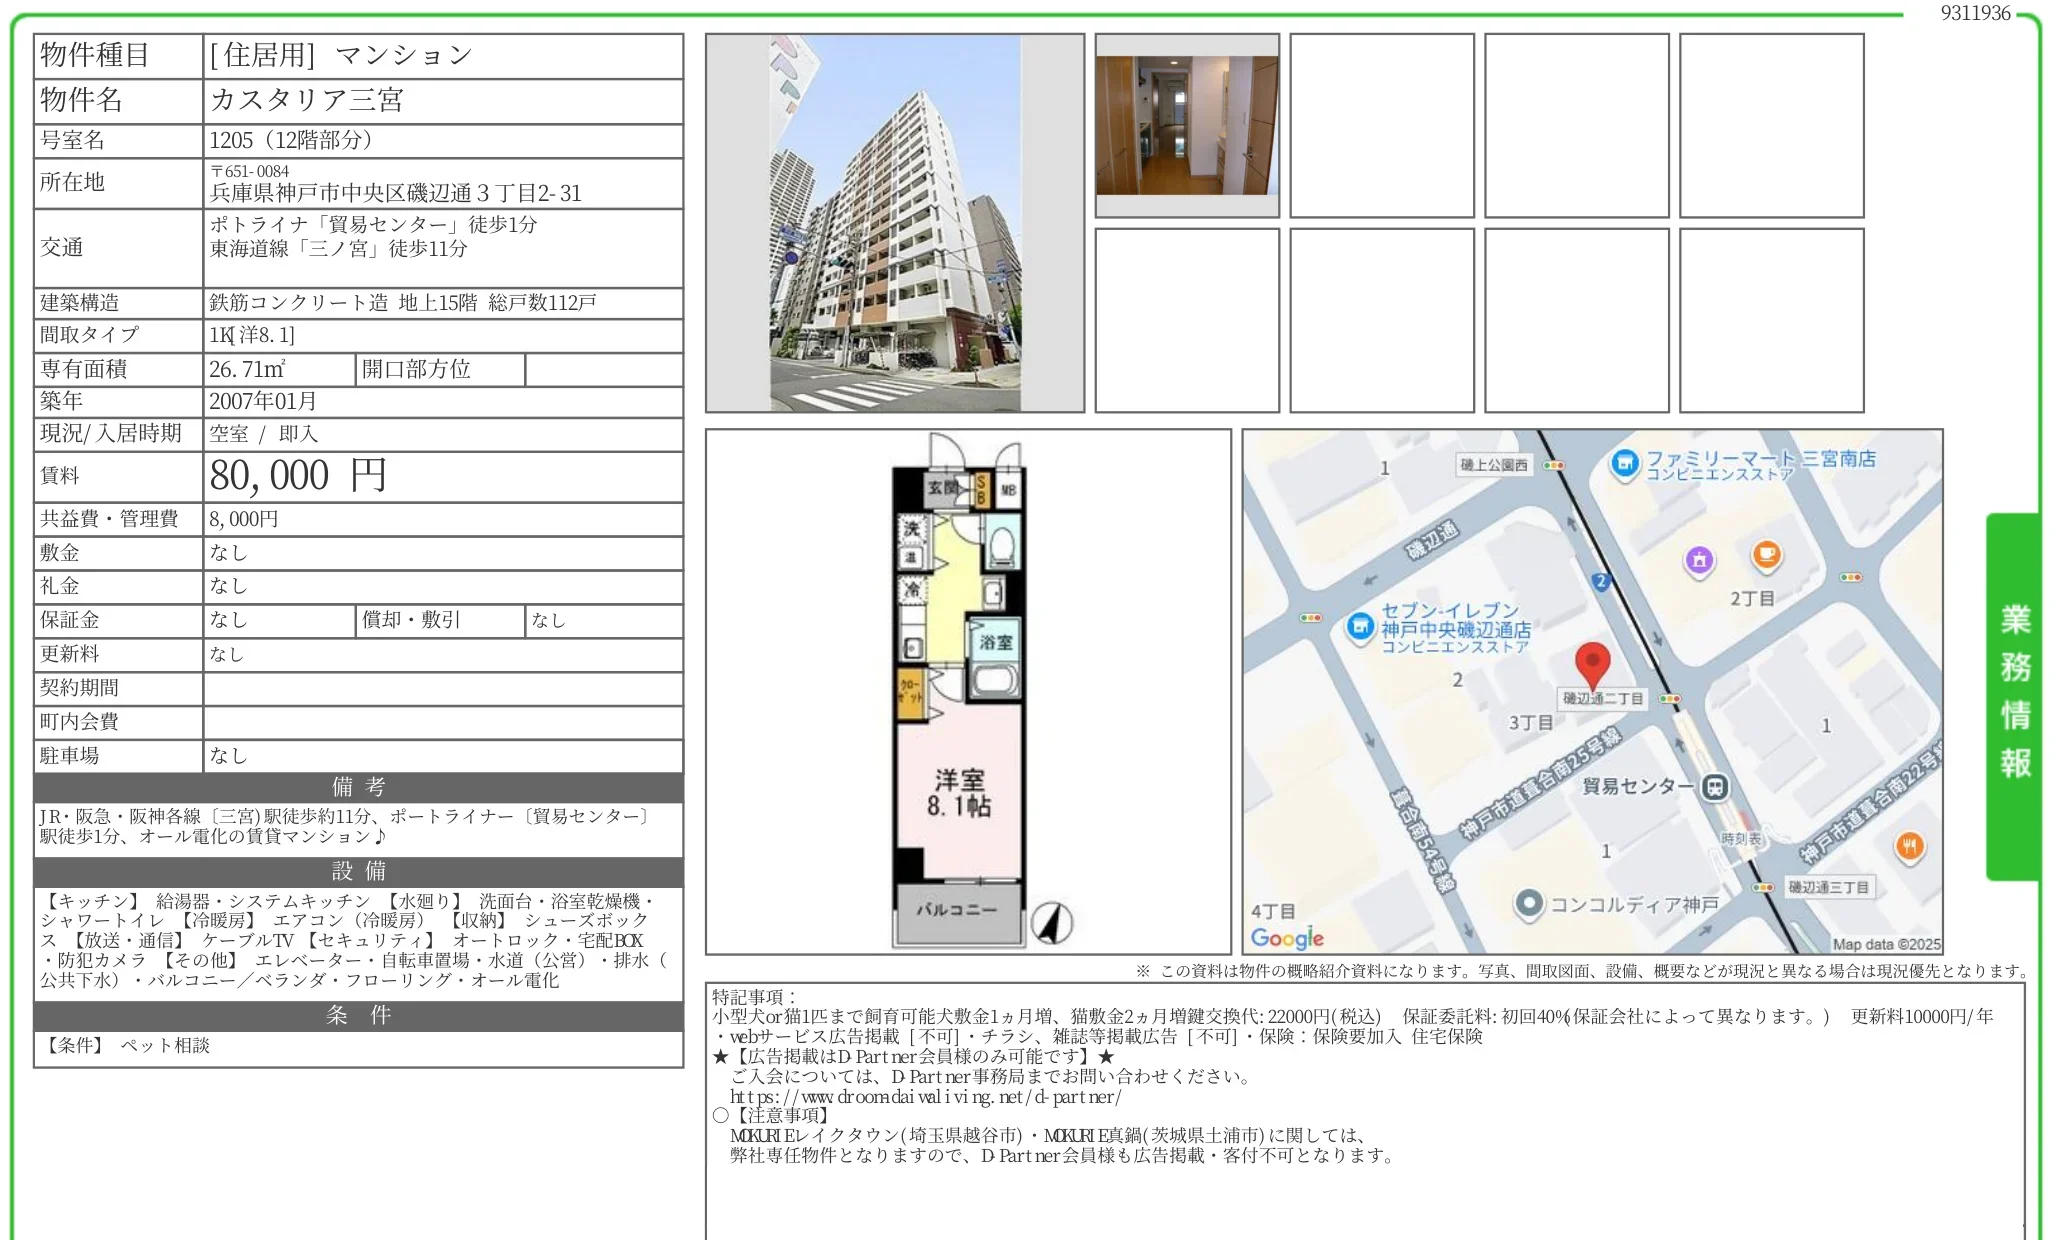Click the 償却・敷引 label cell

(441, 621)
